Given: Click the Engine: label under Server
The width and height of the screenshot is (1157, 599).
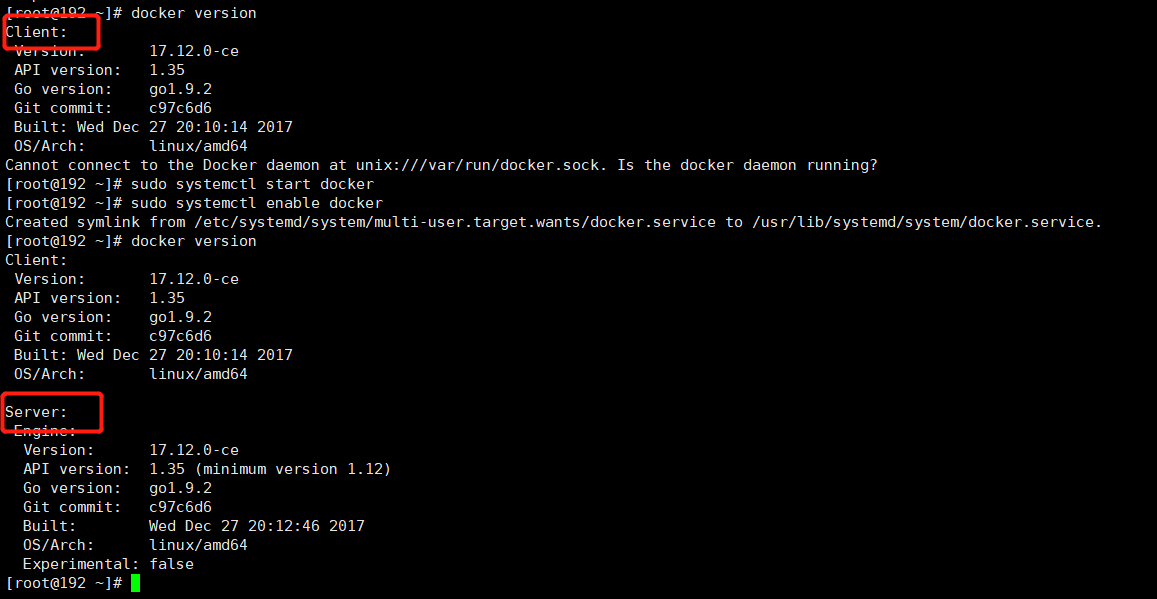Looking at the screenshot, I should tap(45, 431).
